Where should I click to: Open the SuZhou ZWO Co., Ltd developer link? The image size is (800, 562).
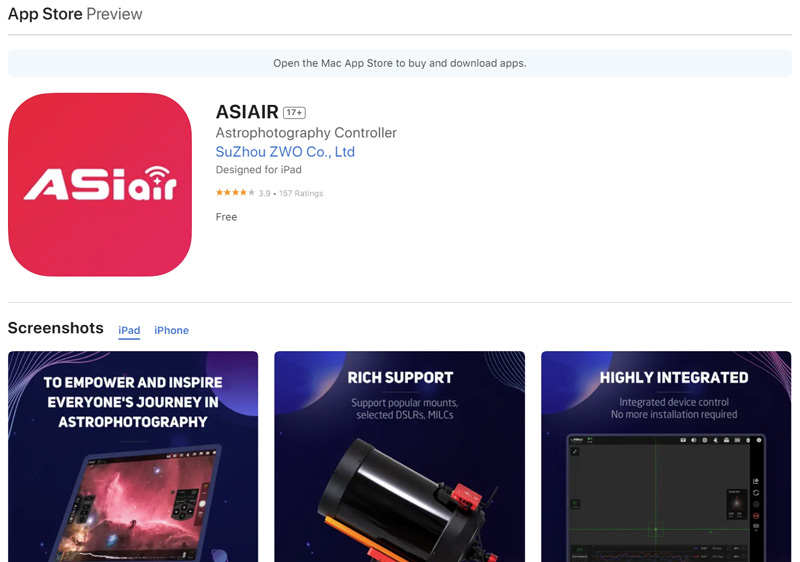coord(285,152)
